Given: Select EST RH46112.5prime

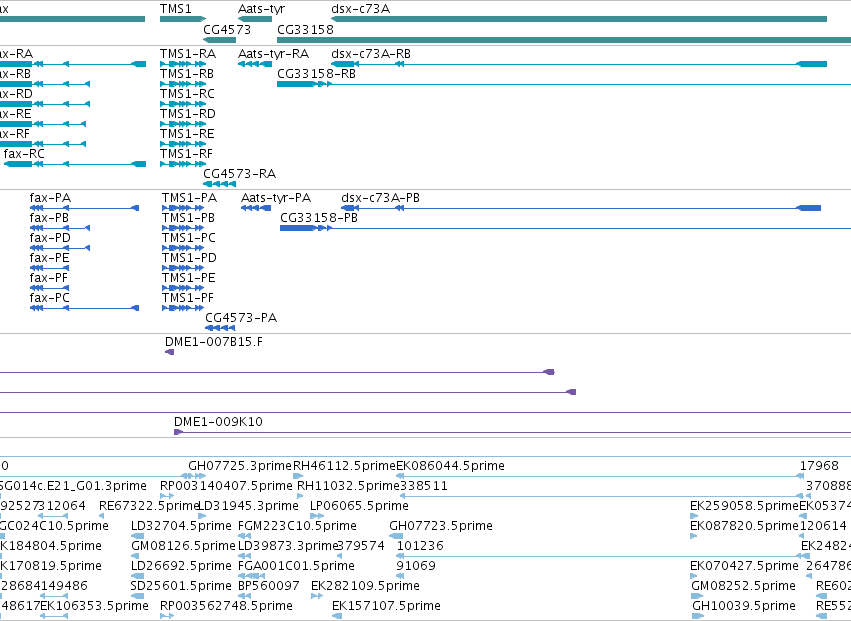Looking at the screenshot, I should click(345, 466).
